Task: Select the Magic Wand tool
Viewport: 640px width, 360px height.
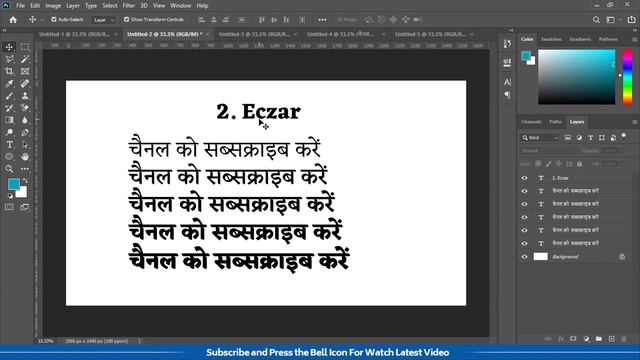Action: click(x=25, y=59)
